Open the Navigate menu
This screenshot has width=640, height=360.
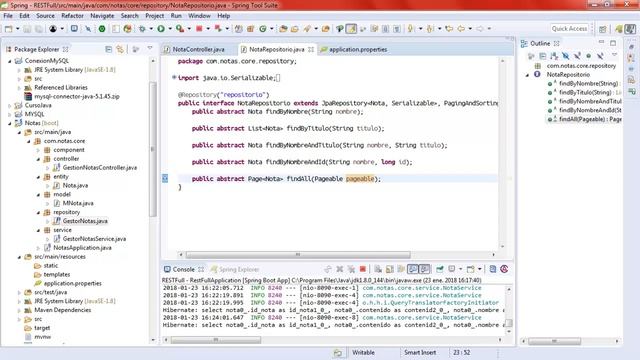click(x=102, y=16)
